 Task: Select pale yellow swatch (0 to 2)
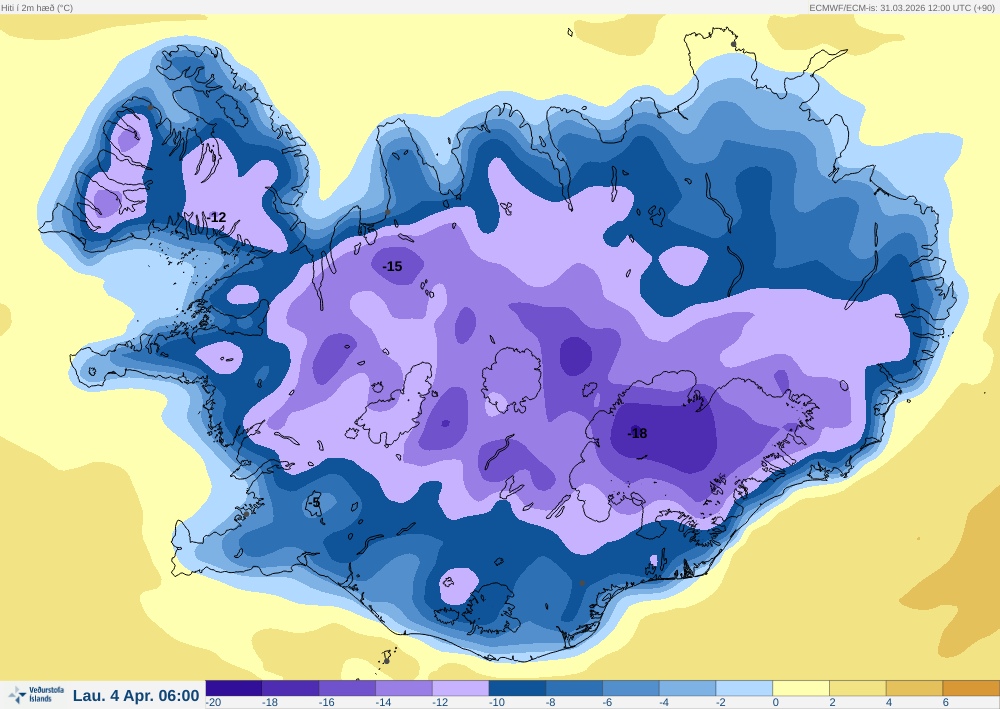pyautogui.click(x=802, y=688)
